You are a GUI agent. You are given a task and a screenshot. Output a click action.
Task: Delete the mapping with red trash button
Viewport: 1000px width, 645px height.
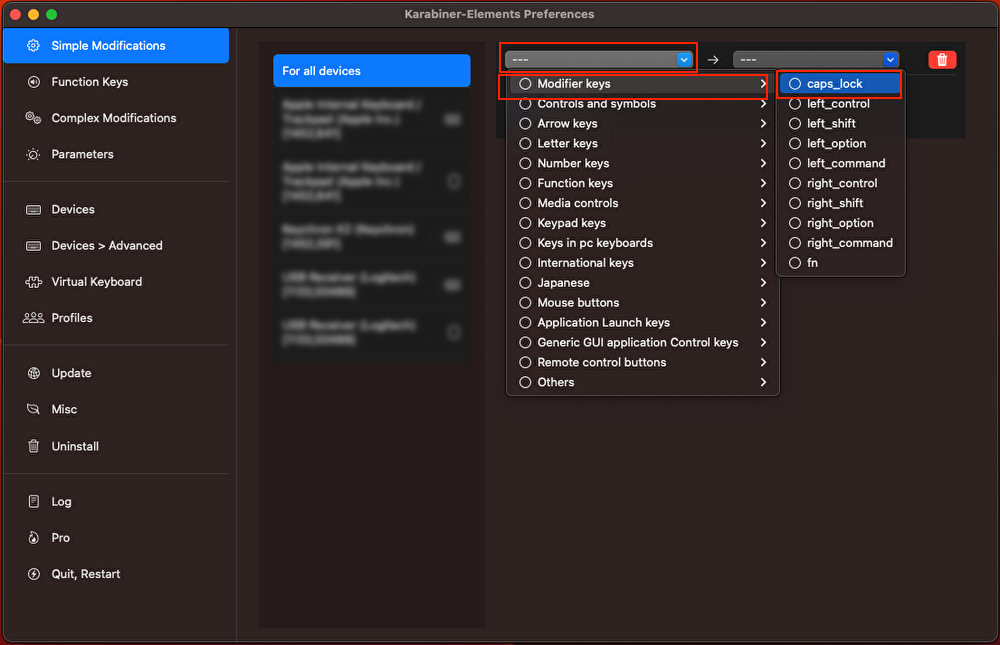click(942, 59)
